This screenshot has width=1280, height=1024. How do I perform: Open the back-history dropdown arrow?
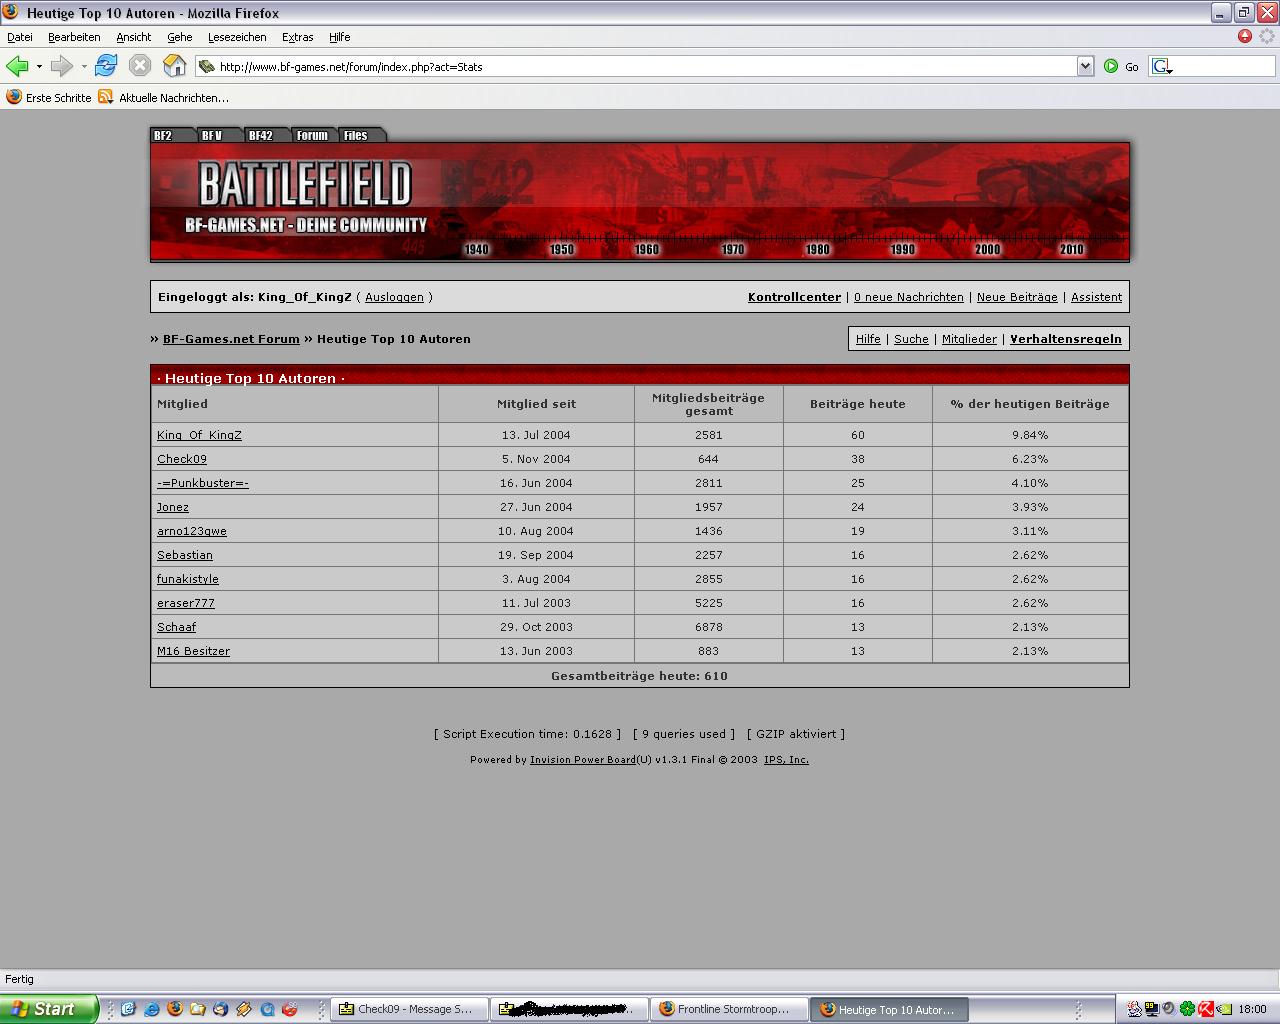pyautogui.click(x=39, y=66)
